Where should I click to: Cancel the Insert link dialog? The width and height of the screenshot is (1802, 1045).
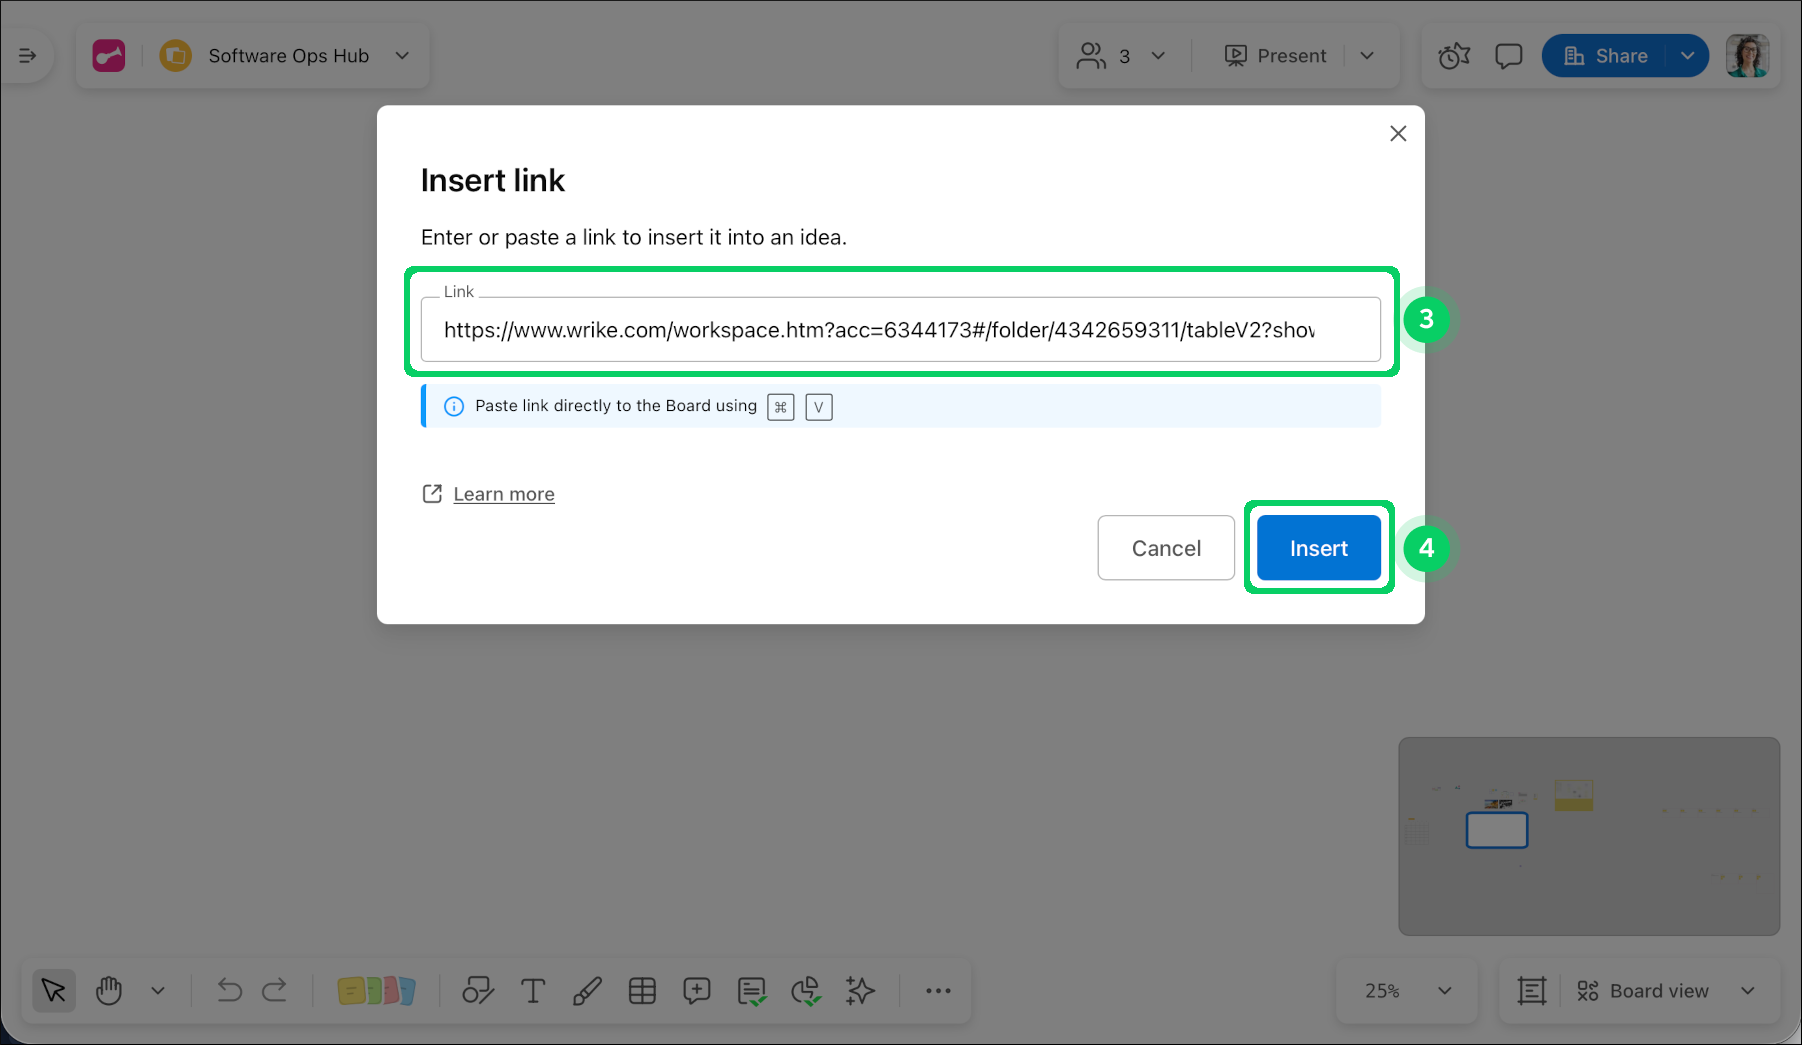point(1166,548)
